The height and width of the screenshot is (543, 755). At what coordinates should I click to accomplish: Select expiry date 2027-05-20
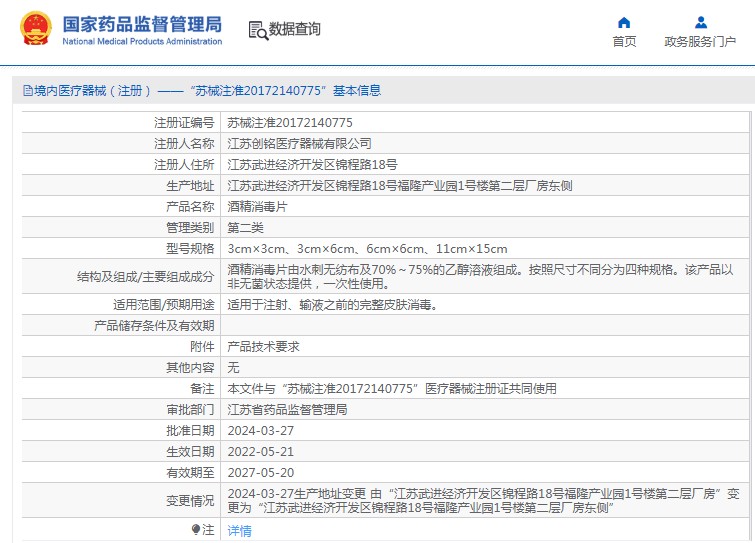click(x=260, y=473)
